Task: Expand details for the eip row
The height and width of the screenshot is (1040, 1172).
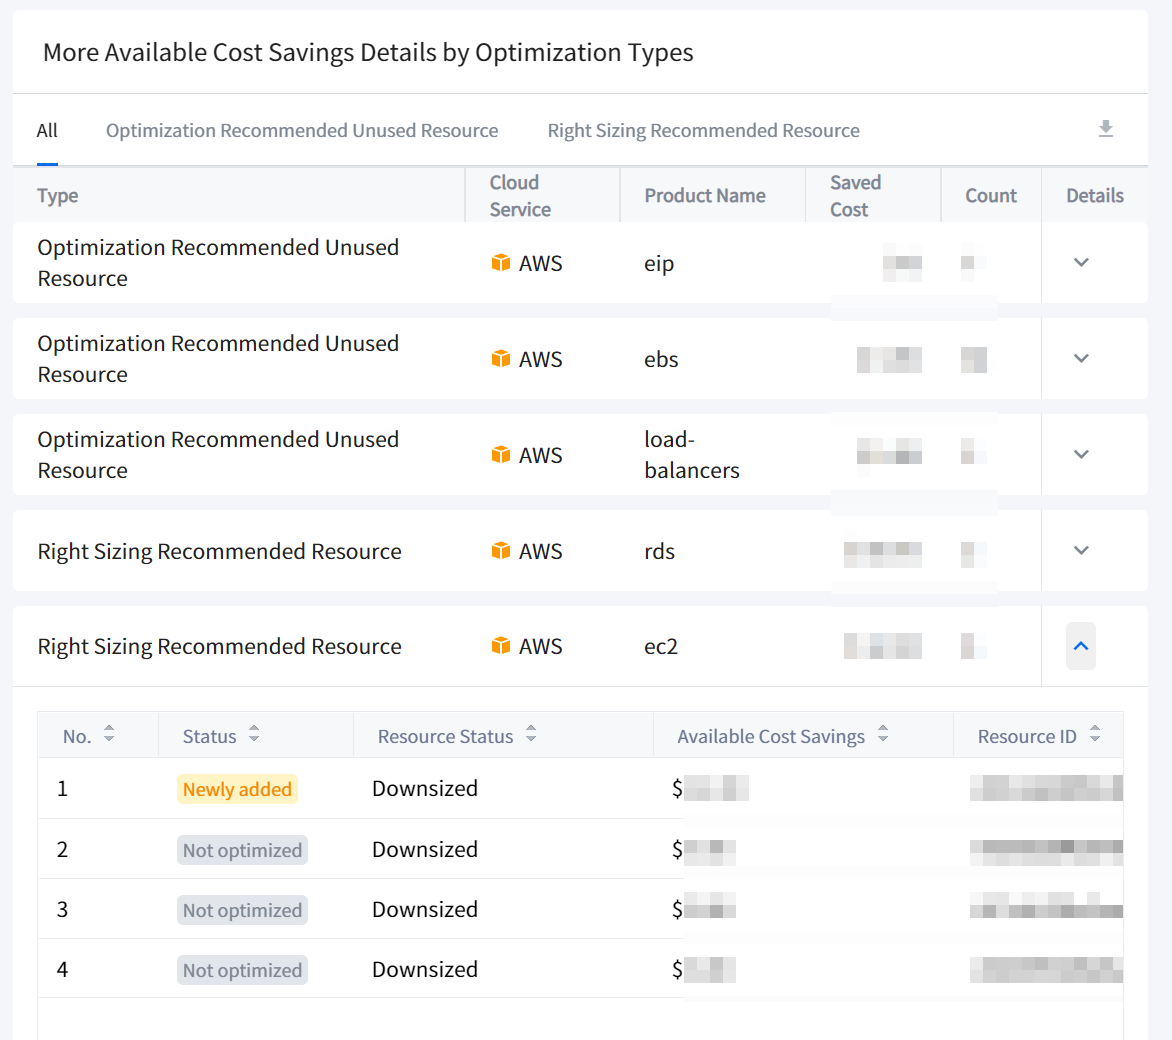Action: pyautogui.click(x=1081, y=263)
